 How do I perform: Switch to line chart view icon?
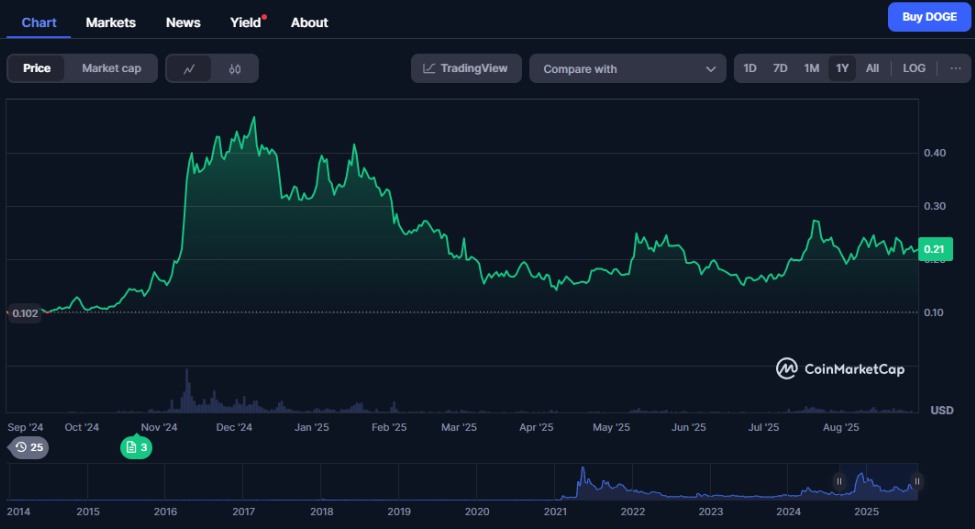point(189,69)
